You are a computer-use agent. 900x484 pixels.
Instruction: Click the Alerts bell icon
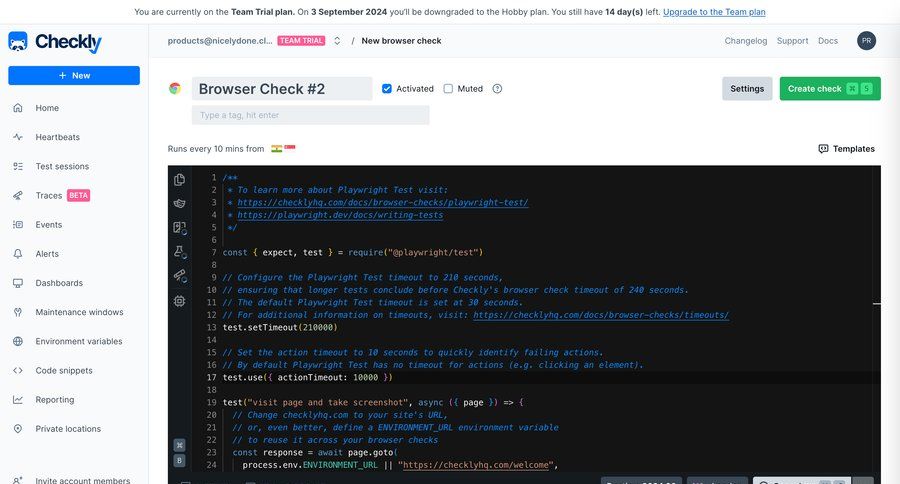18,254
